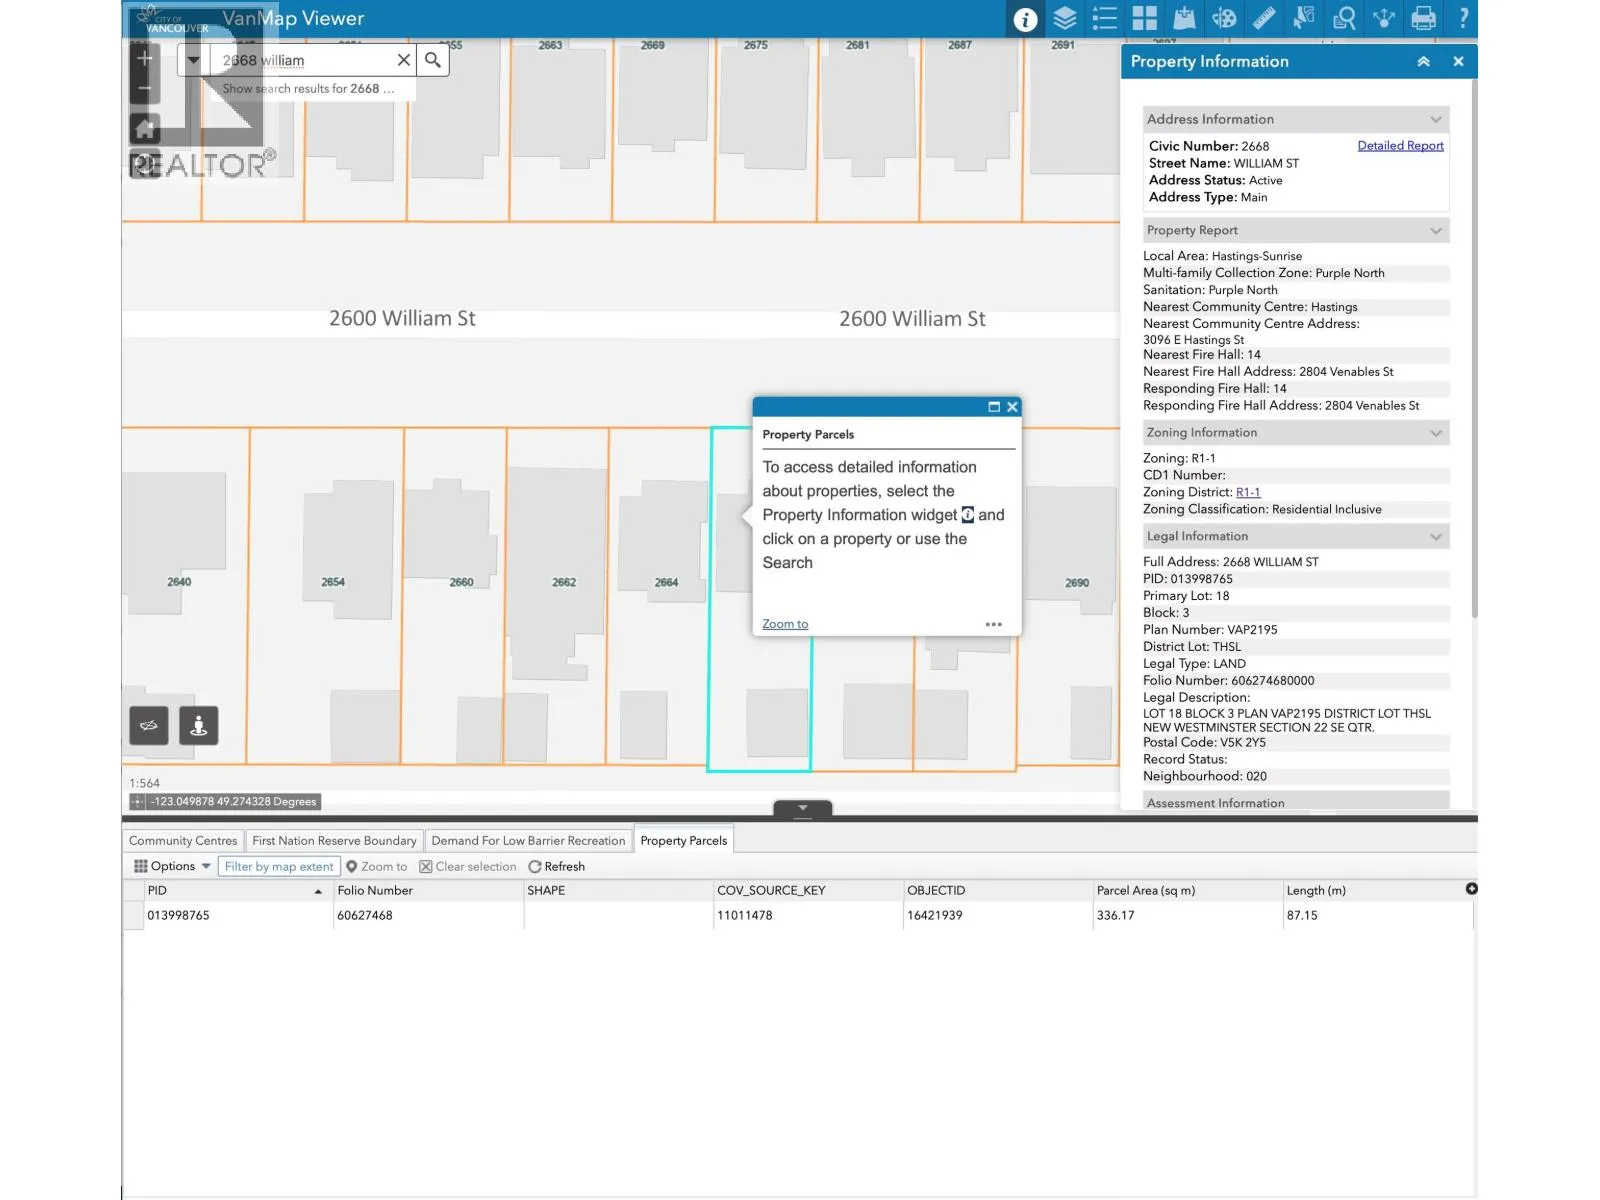1600x1200 pixels.
Task: Toggle Filter by map extent
Action: pyautogui.click(x=279, y=867)
